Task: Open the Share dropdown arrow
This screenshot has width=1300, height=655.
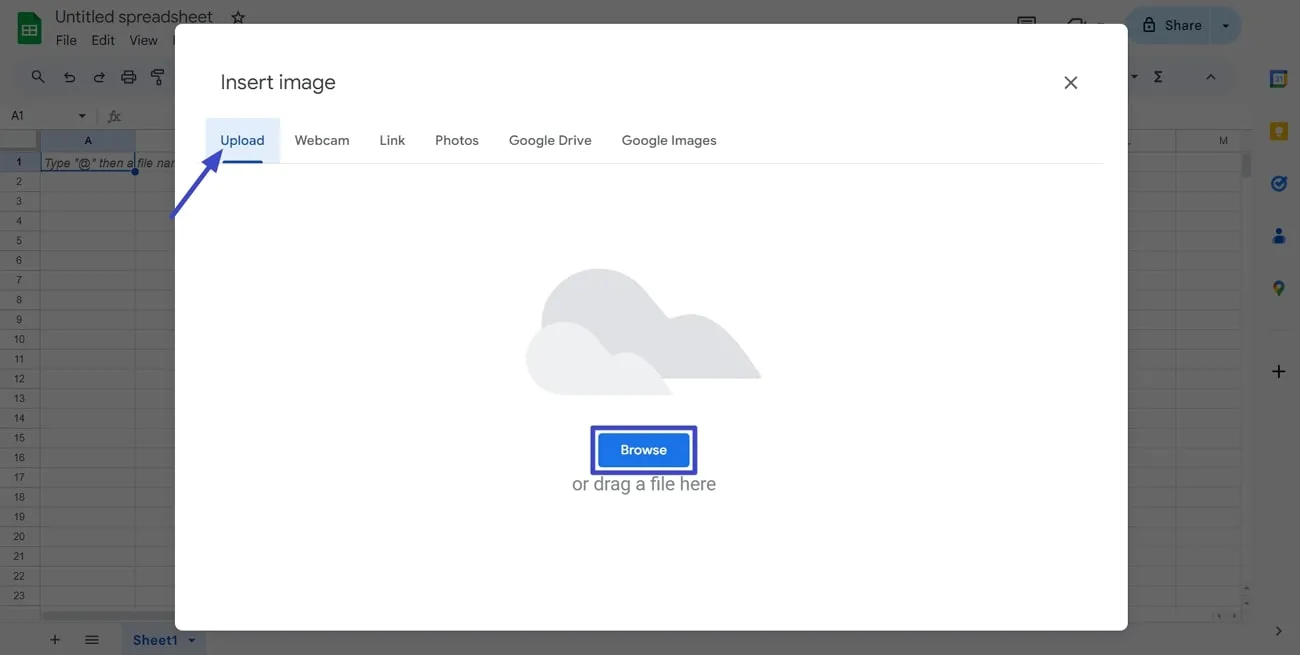Action: [1225, 25]
